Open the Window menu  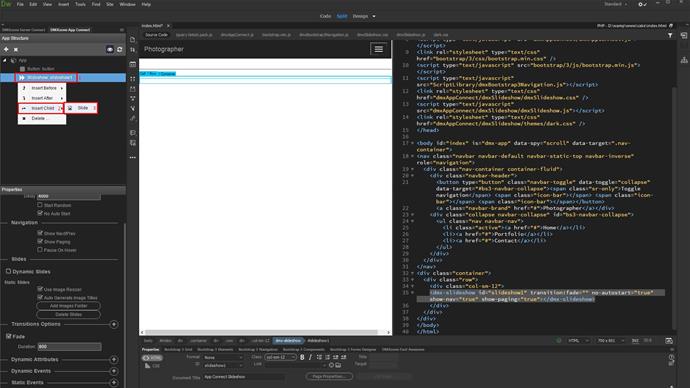pos(128,4)
